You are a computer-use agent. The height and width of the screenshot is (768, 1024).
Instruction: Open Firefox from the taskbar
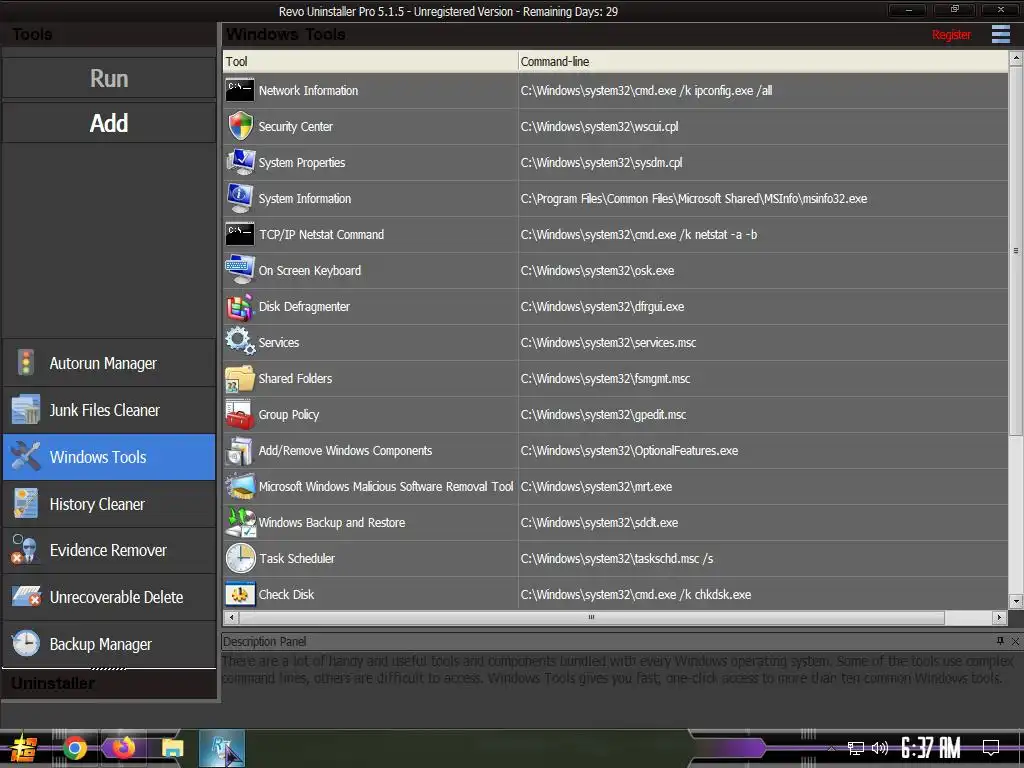click(123, 748)
